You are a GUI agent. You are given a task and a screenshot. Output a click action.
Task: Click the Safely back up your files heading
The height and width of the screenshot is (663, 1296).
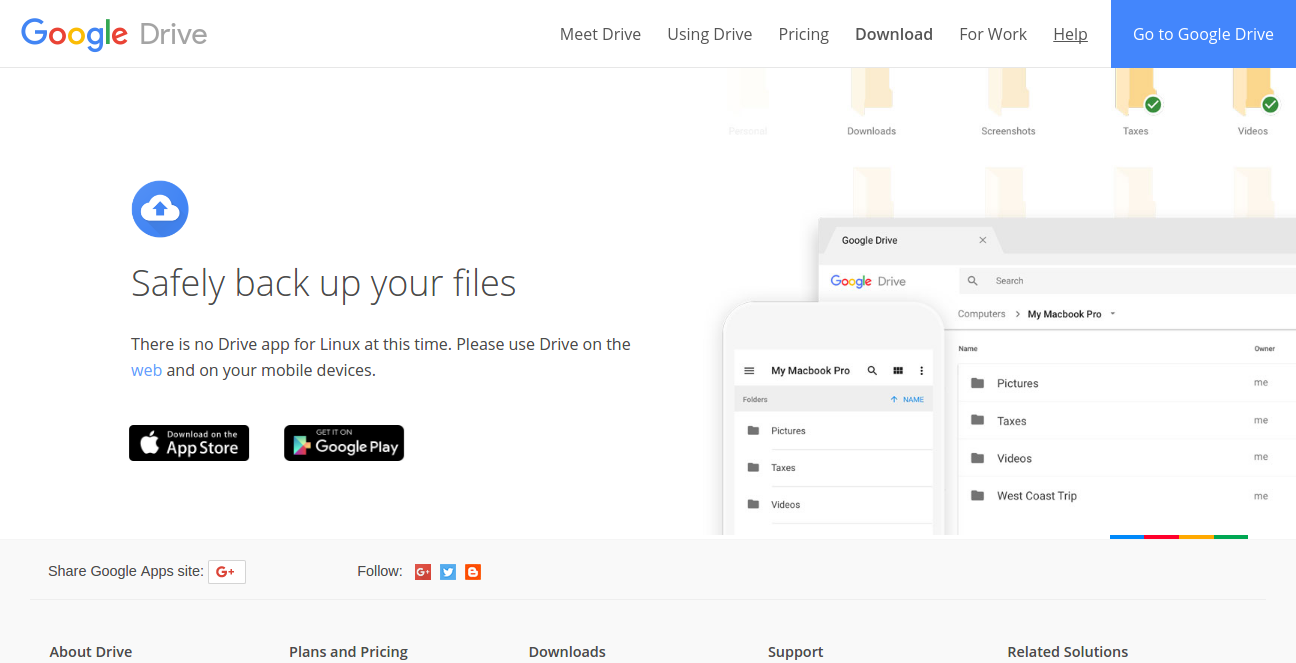pos(323,284)
